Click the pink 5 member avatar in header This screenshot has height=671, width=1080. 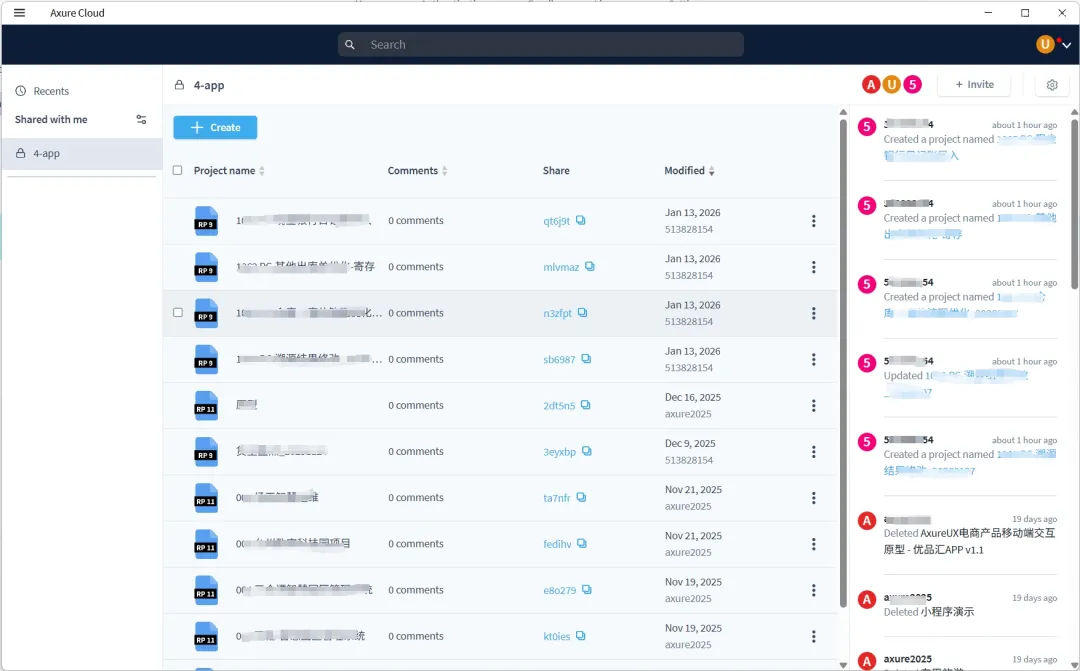click(x=913, y=85)
